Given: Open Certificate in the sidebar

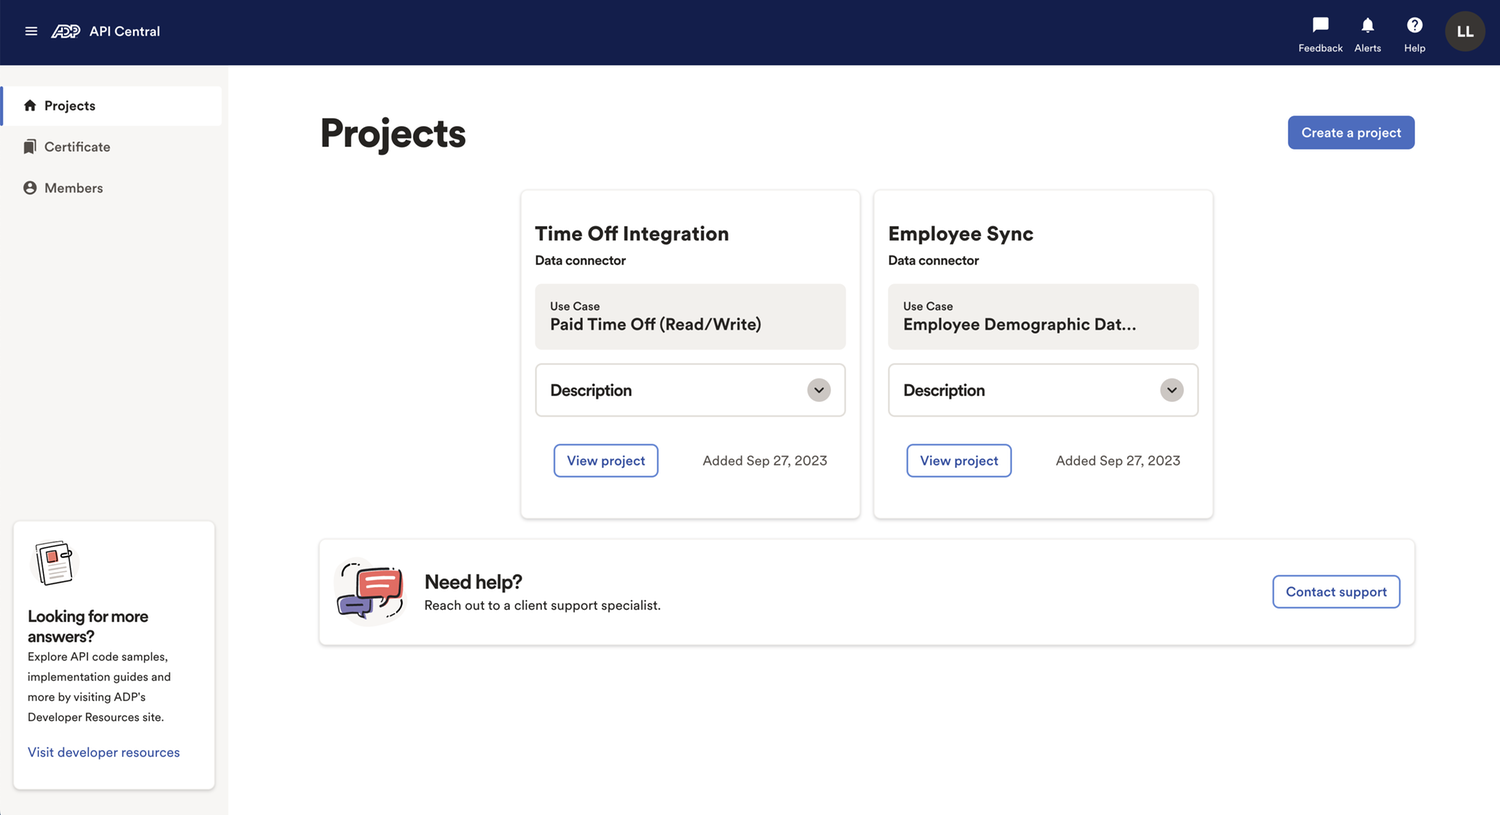Looking at the screenshot, I should 77,147.
